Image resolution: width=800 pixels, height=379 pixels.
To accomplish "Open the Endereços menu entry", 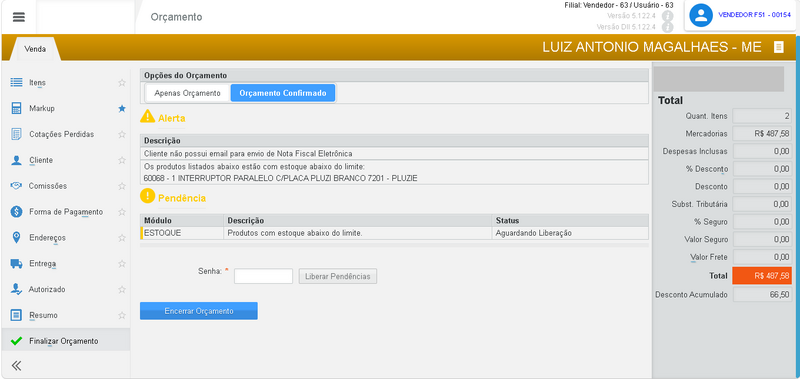I will pyautogui.click(x=47, y=238).
